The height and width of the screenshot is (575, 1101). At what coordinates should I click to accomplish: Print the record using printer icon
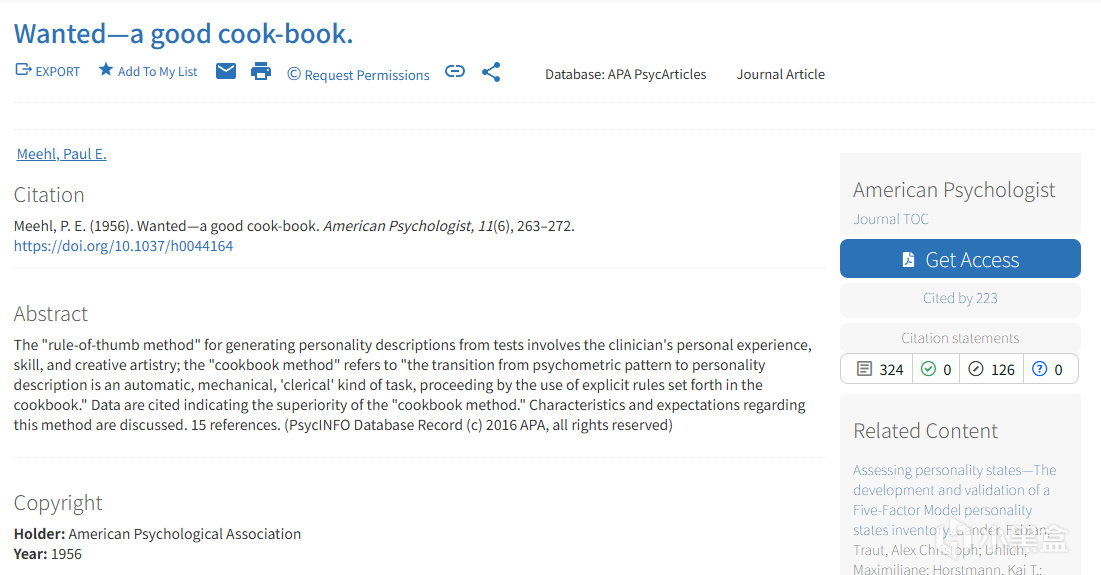pos(261,71)
